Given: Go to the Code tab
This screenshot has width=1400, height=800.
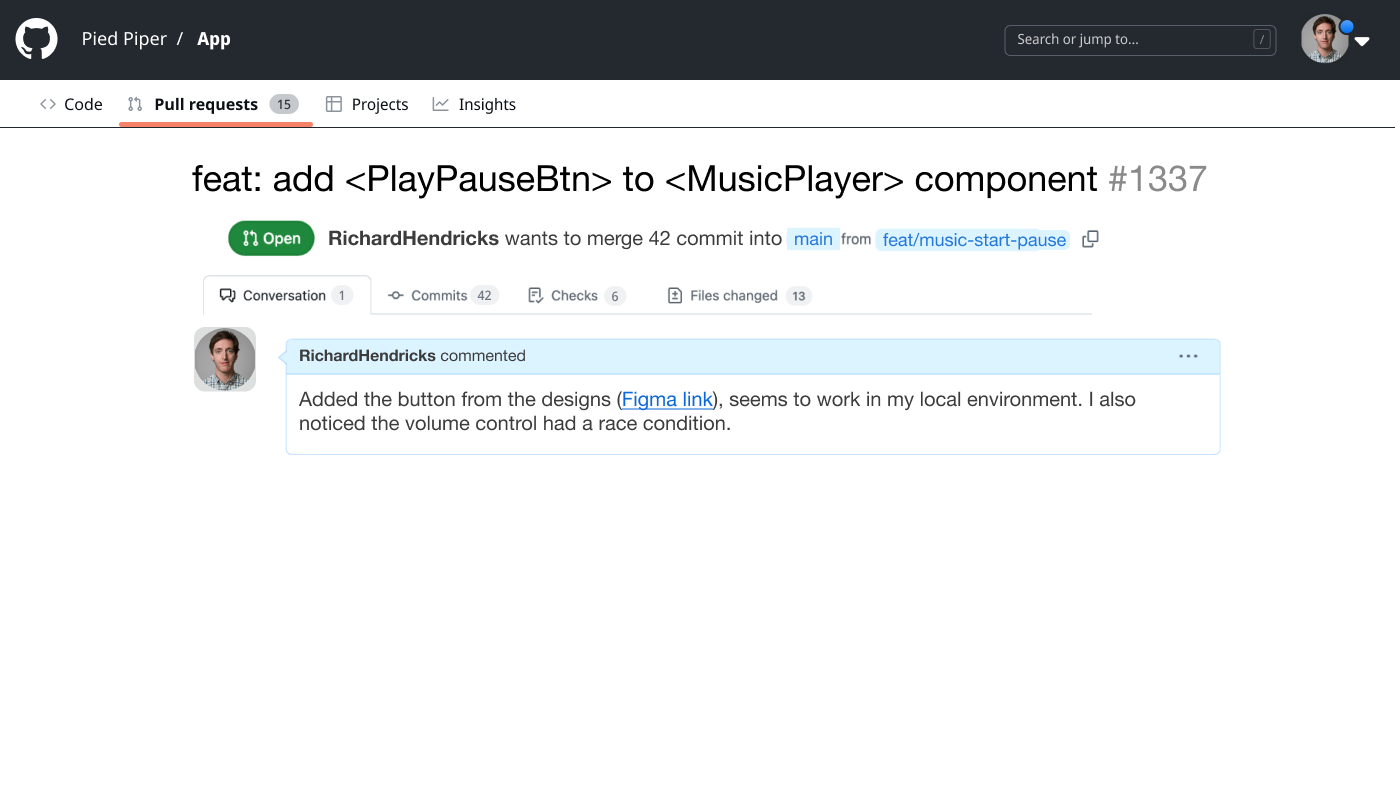Looking at the screenshot, I should point(71,104).
